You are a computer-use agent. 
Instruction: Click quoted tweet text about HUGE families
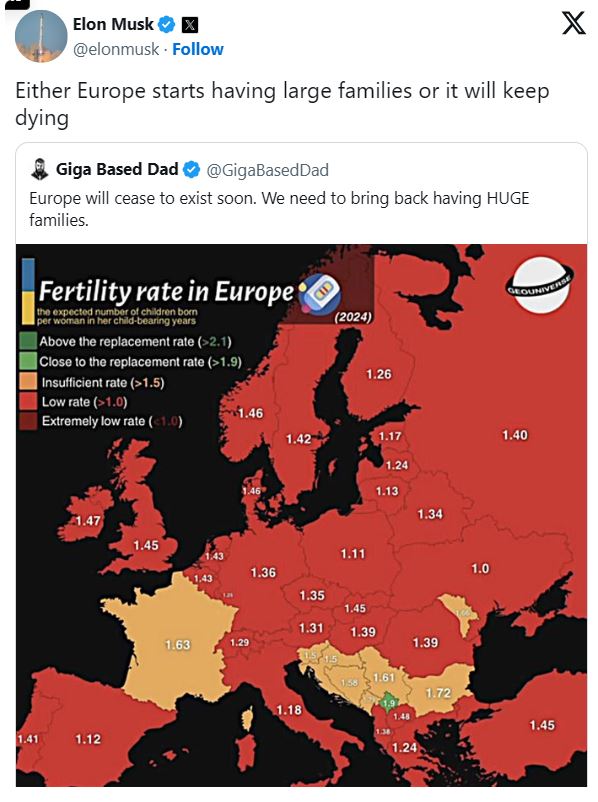pos(279,209)
